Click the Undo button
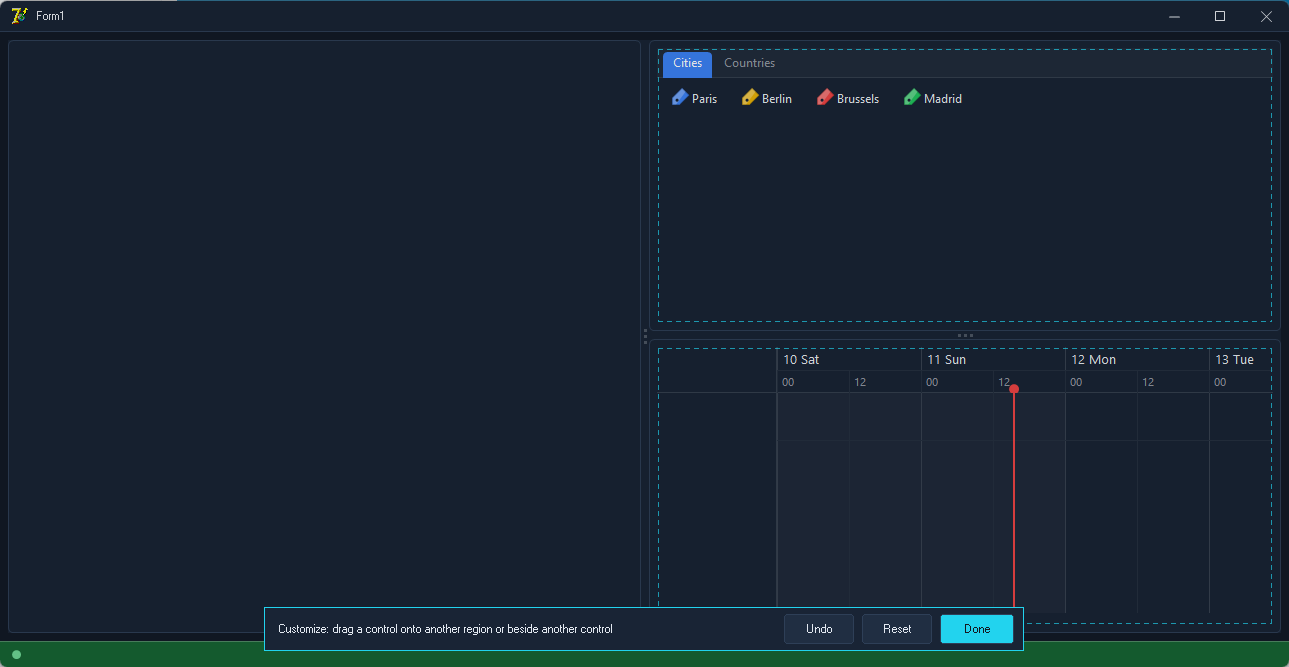 (819, 629)
